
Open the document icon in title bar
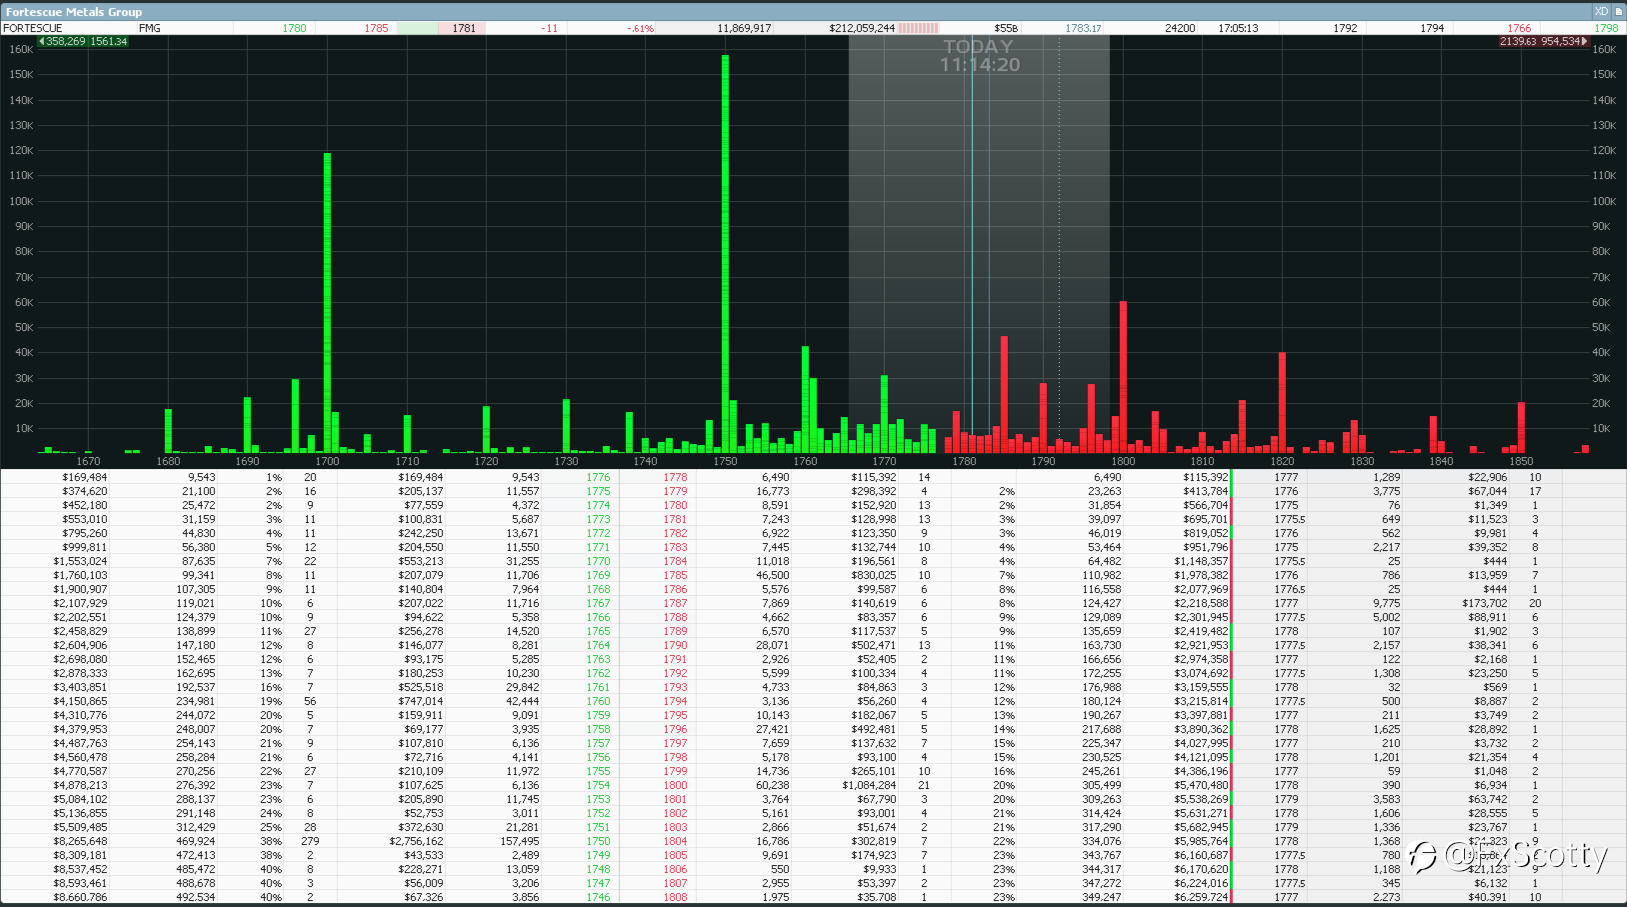click(x=1618, y=11)
